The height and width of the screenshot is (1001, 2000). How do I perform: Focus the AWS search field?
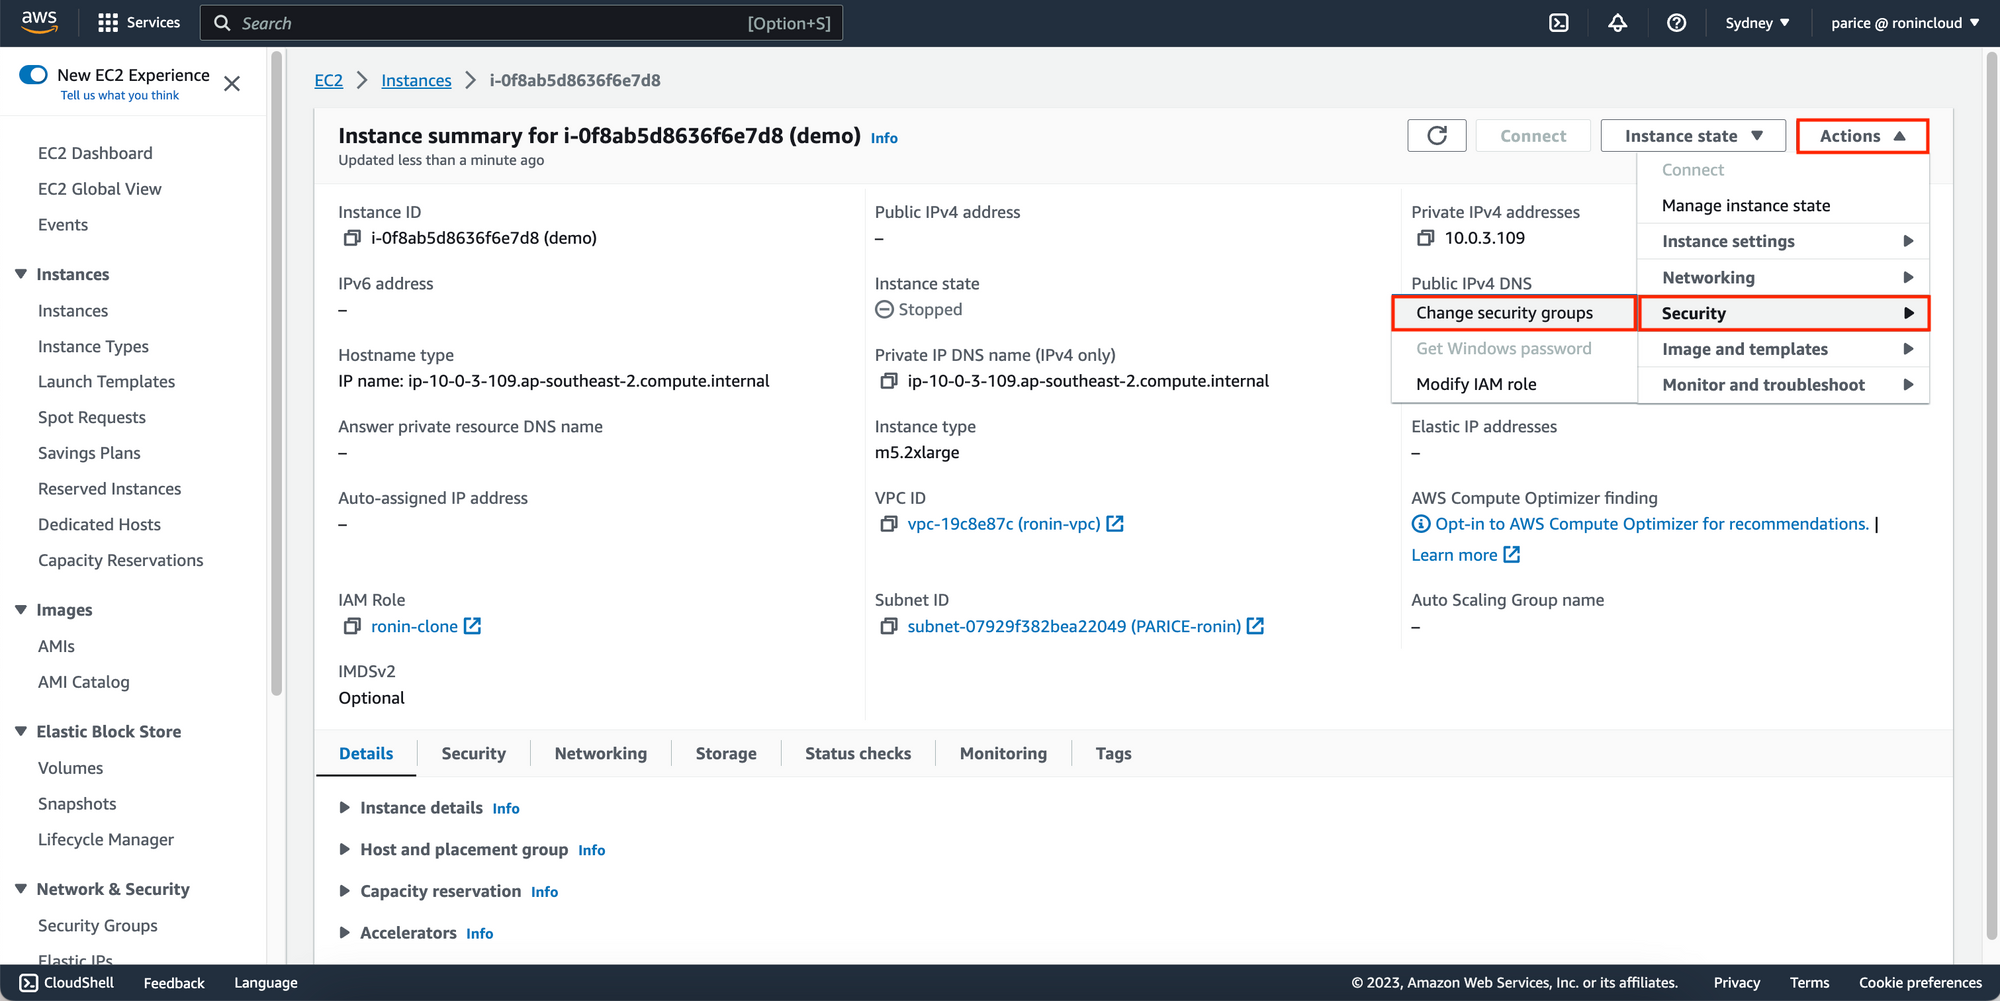click(521, 23)
